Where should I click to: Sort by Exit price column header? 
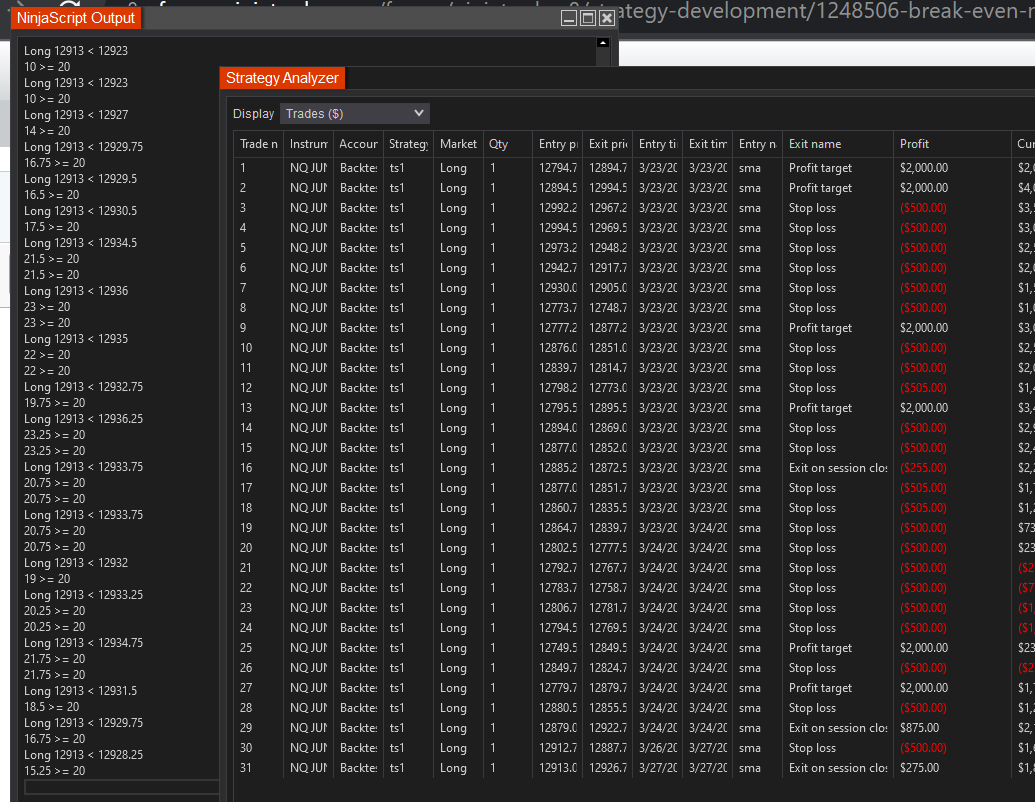coord(608,144)
